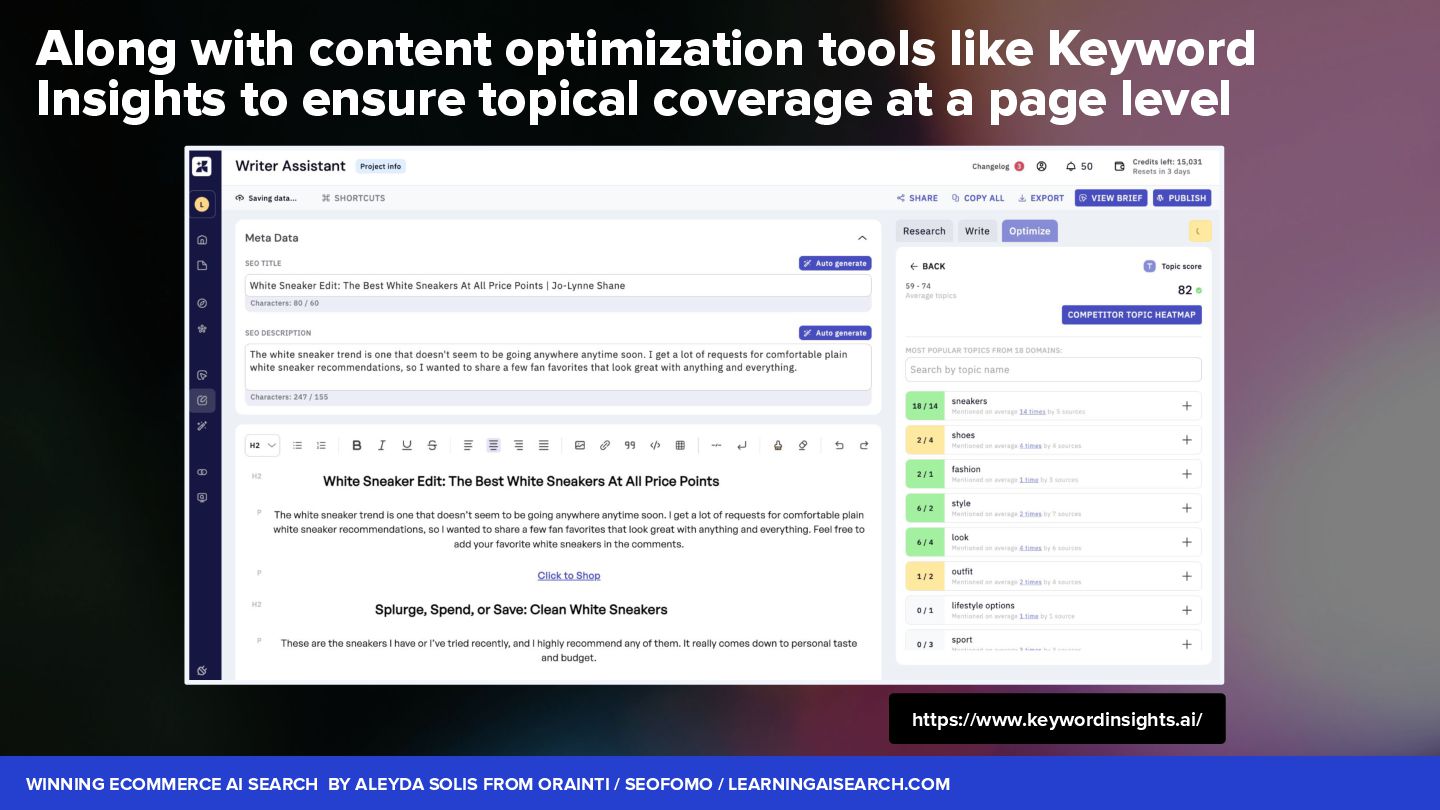
Task: Insert a hyperlink via link icon
Action: pyautogui.click(x=605, y=445)
